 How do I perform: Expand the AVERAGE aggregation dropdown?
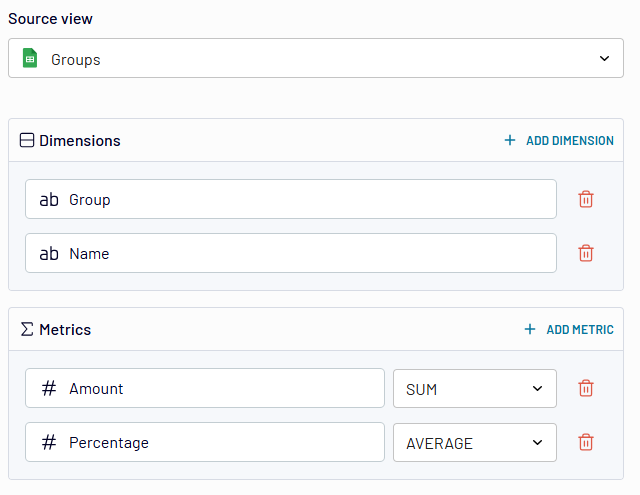[x=475, y=443]
